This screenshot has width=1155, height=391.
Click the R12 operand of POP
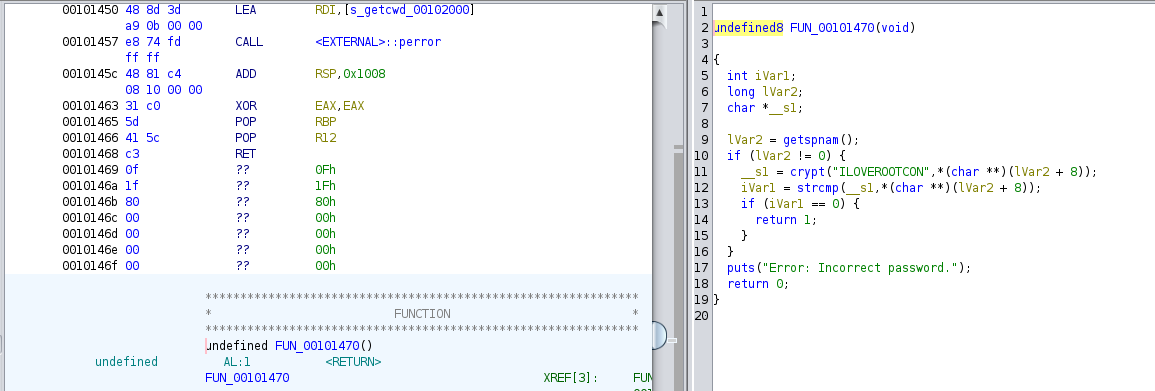325,138
